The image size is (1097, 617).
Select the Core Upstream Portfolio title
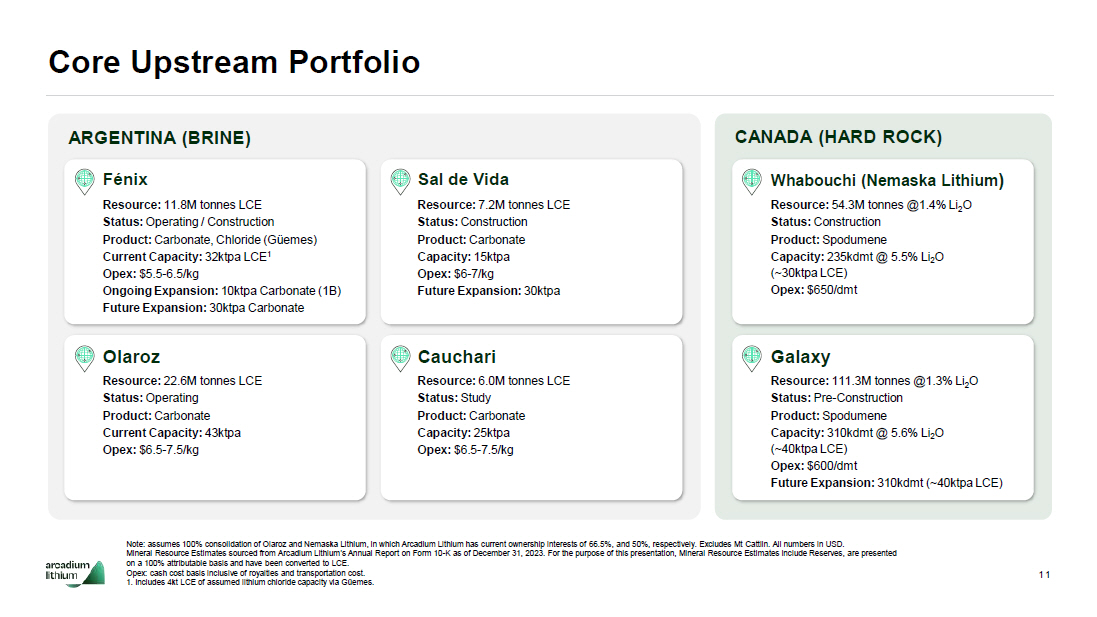[234, 62]
